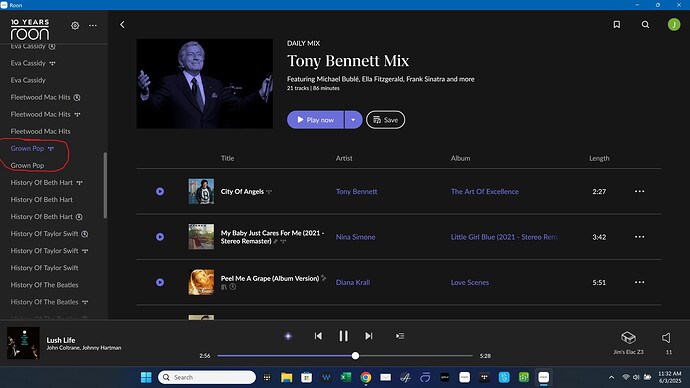The width and height of the screenshot is (690, 388).
Task: Go back with the left arrow
Action: pyautogui.click(x=122, y=25)
